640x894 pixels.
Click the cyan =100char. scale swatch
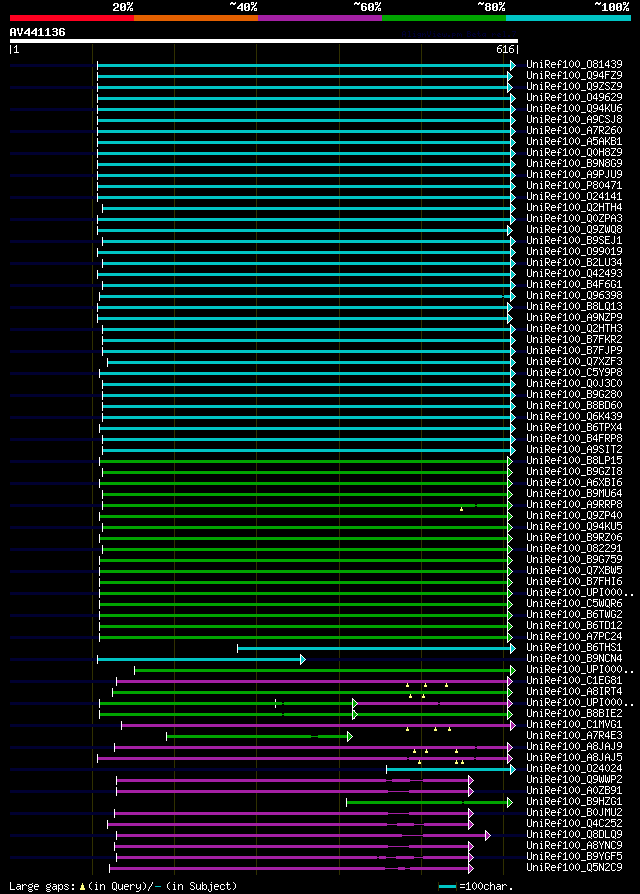click(x=448, y=887)
